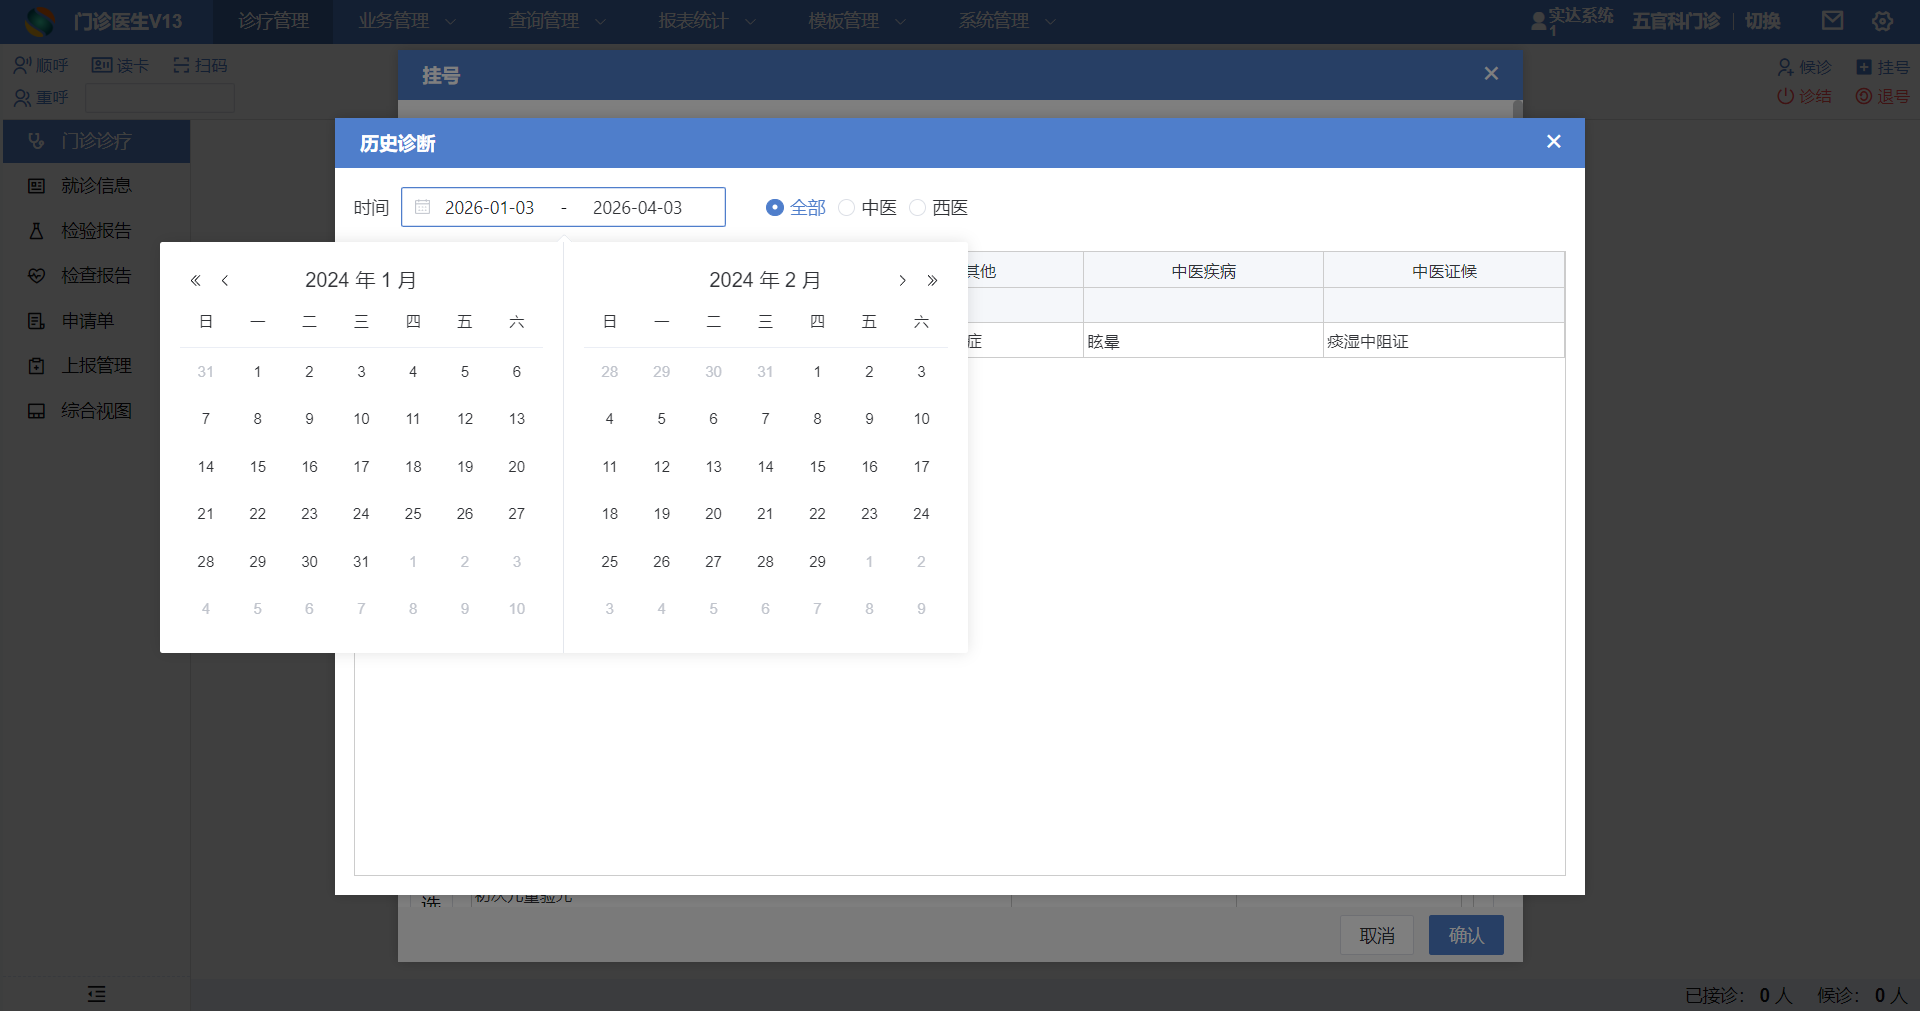Close the 历史诊断 dialog
This screenshot has height=1011, width=1920.
[x=1553, y=142]
